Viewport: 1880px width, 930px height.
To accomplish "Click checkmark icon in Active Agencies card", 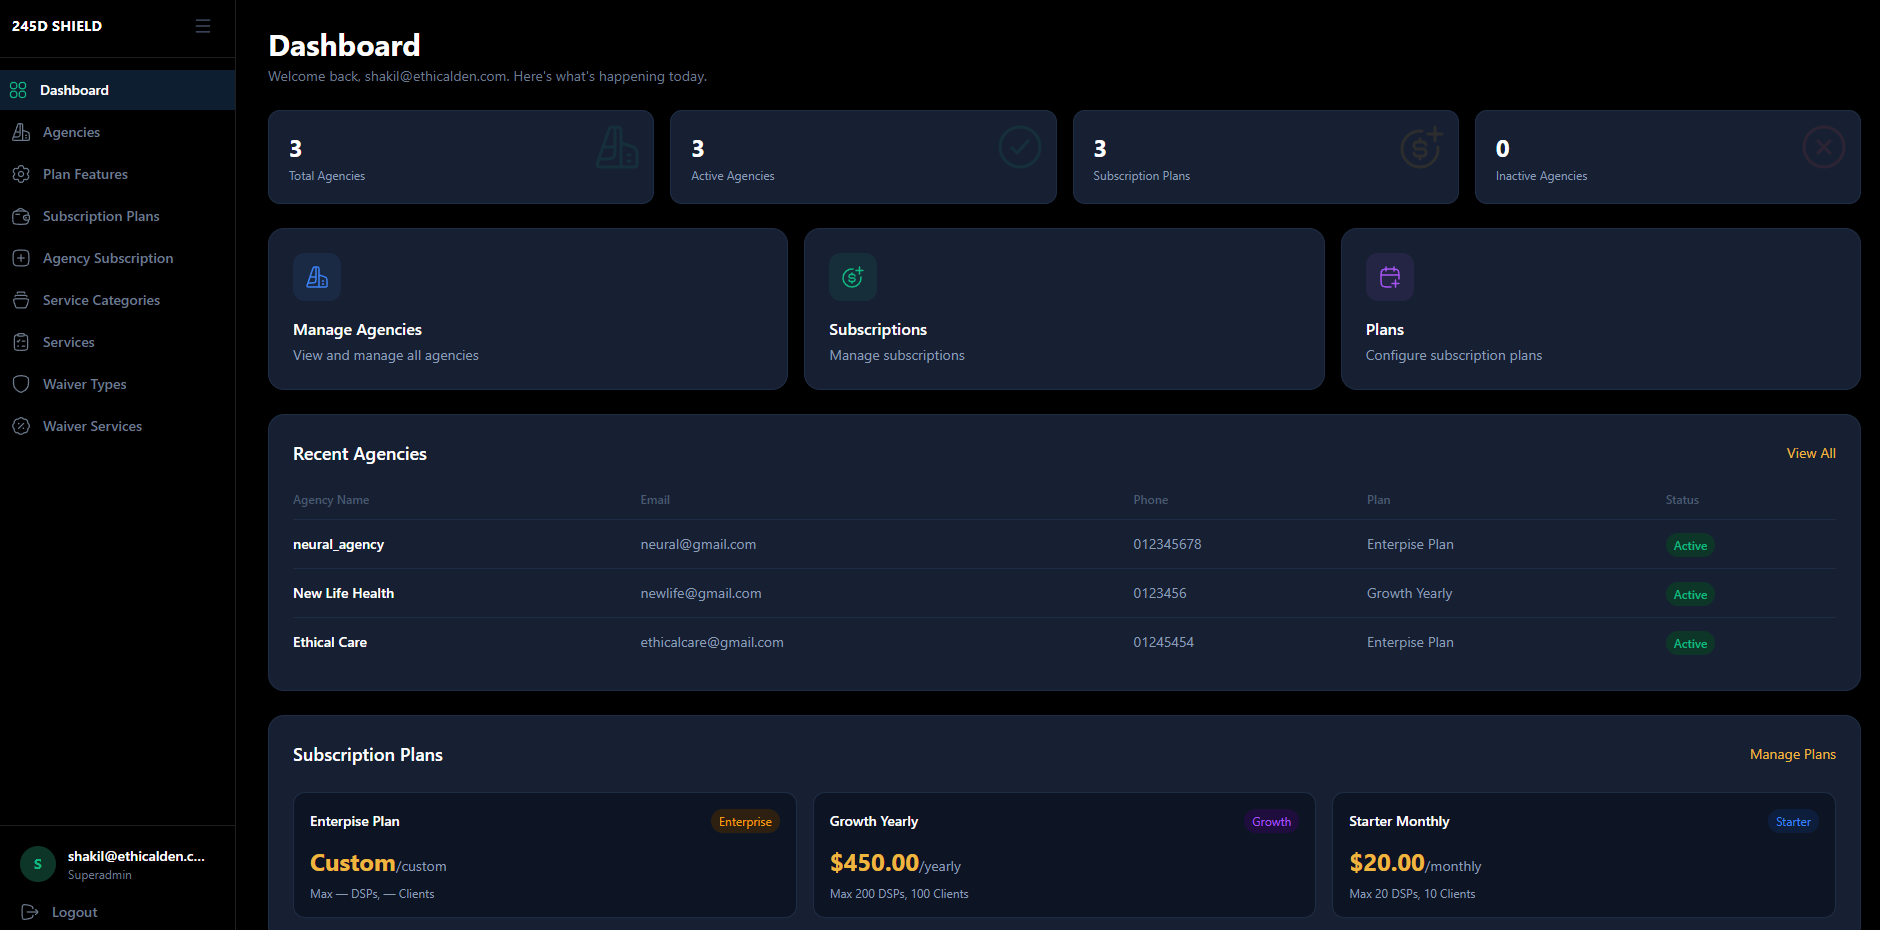I will [x=1020, y=147].
